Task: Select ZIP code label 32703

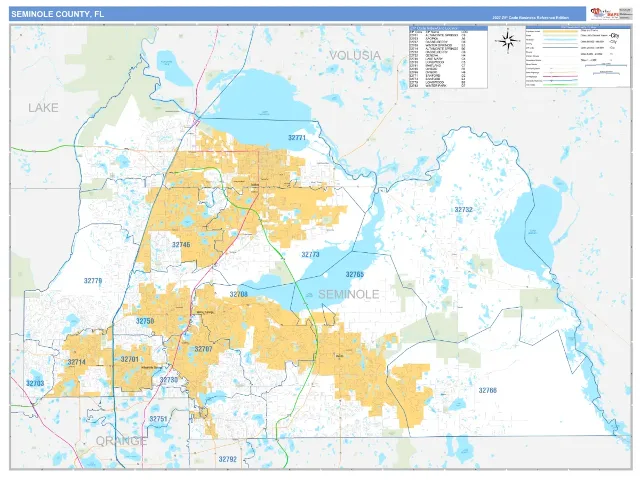Action: point(35,383)
